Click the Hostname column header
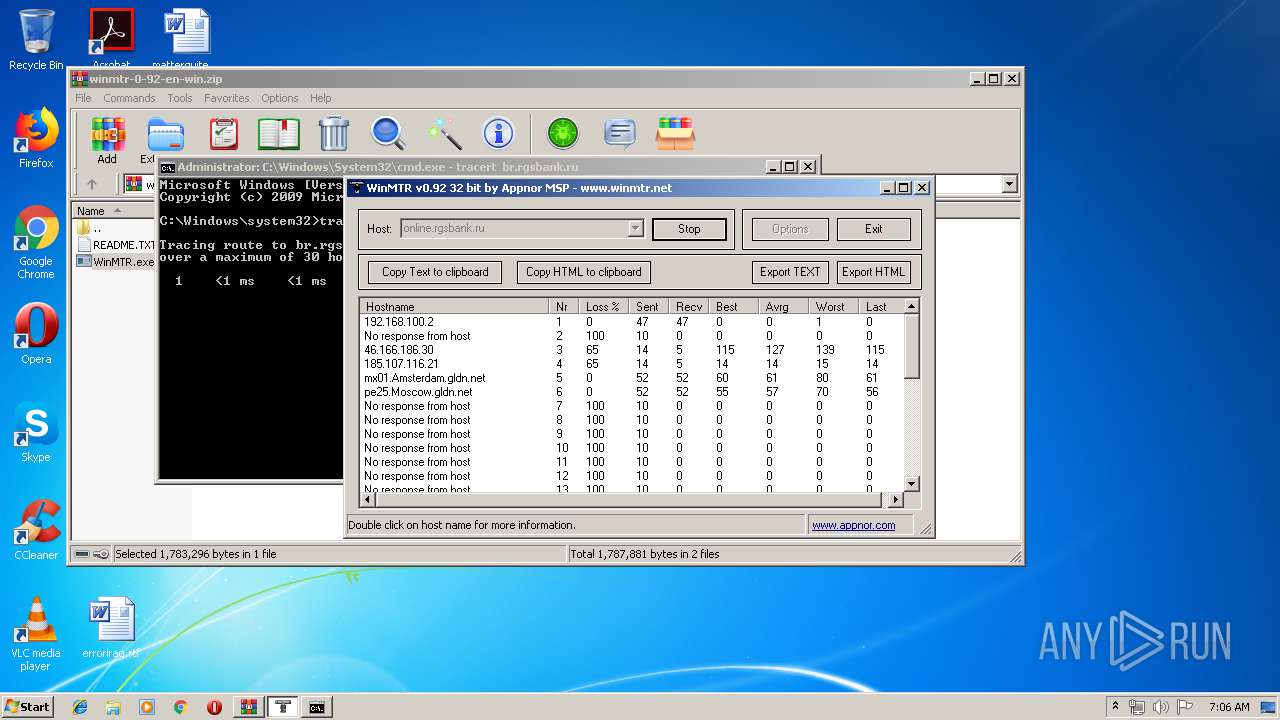 tap(454, 306)
